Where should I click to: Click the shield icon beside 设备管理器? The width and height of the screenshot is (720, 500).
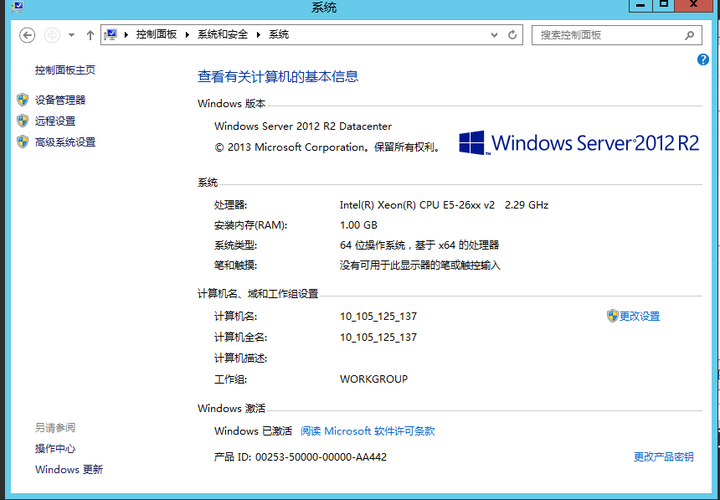click(23, 100)
